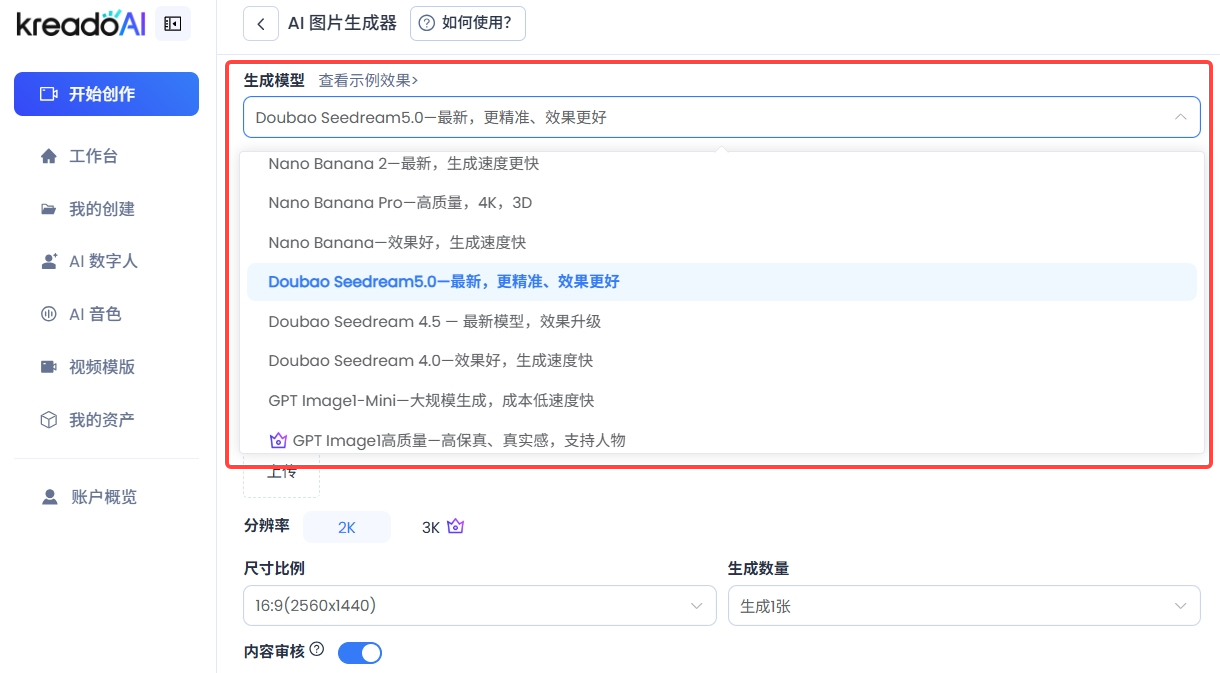Open 我的创建 folder icon

click(48, 209)
